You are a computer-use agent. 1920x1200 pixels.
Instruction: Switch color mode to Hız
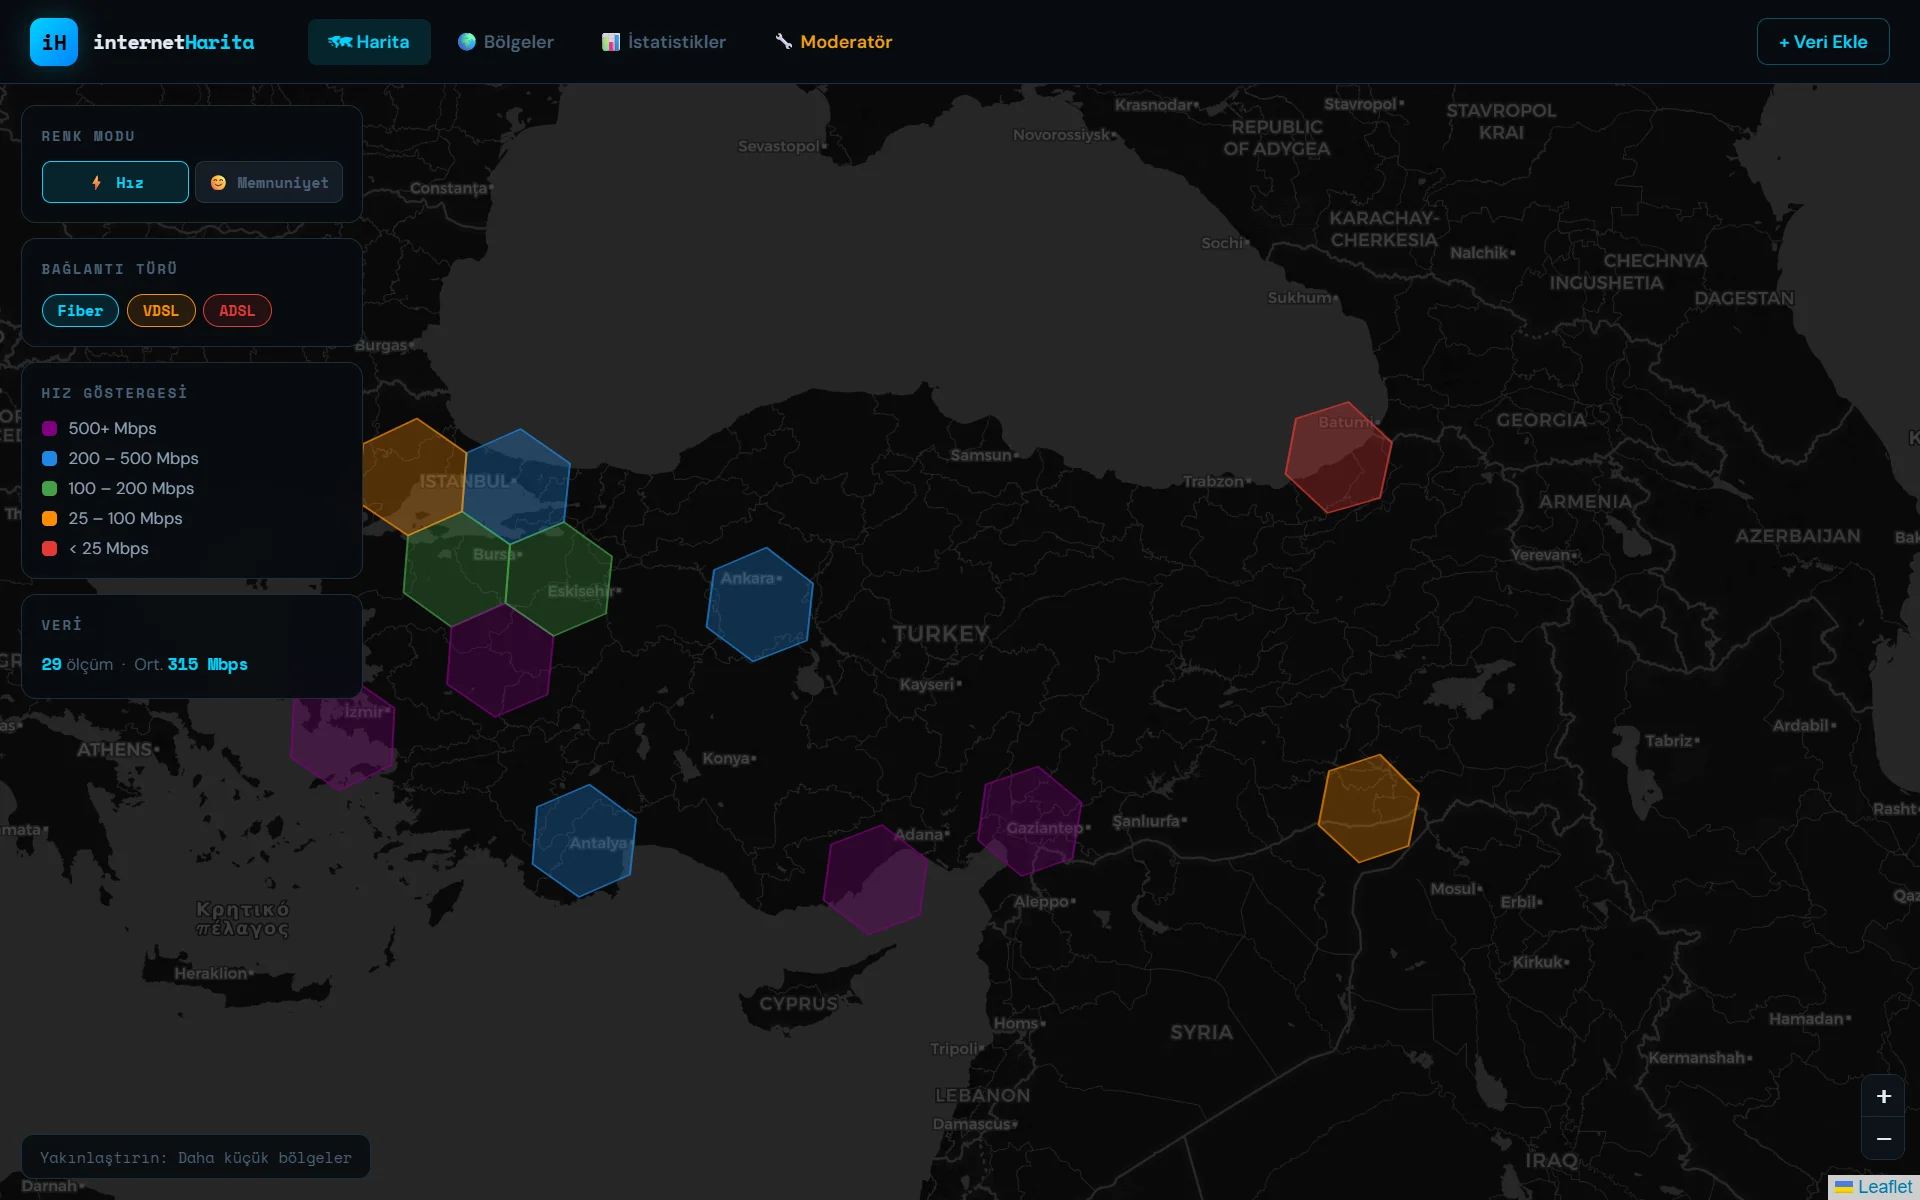pos(115,182)
